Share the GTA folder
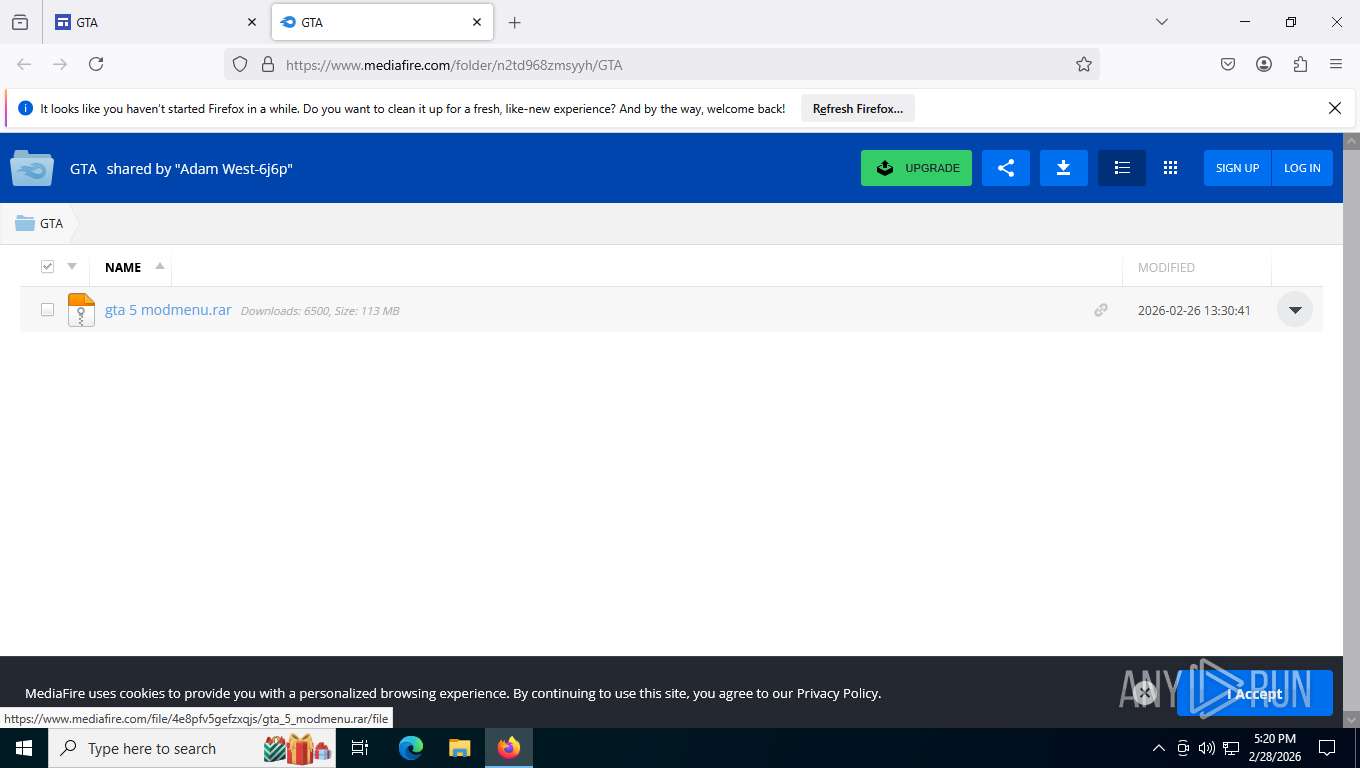Screen dimensions: 1360x768 point(1006,168)
